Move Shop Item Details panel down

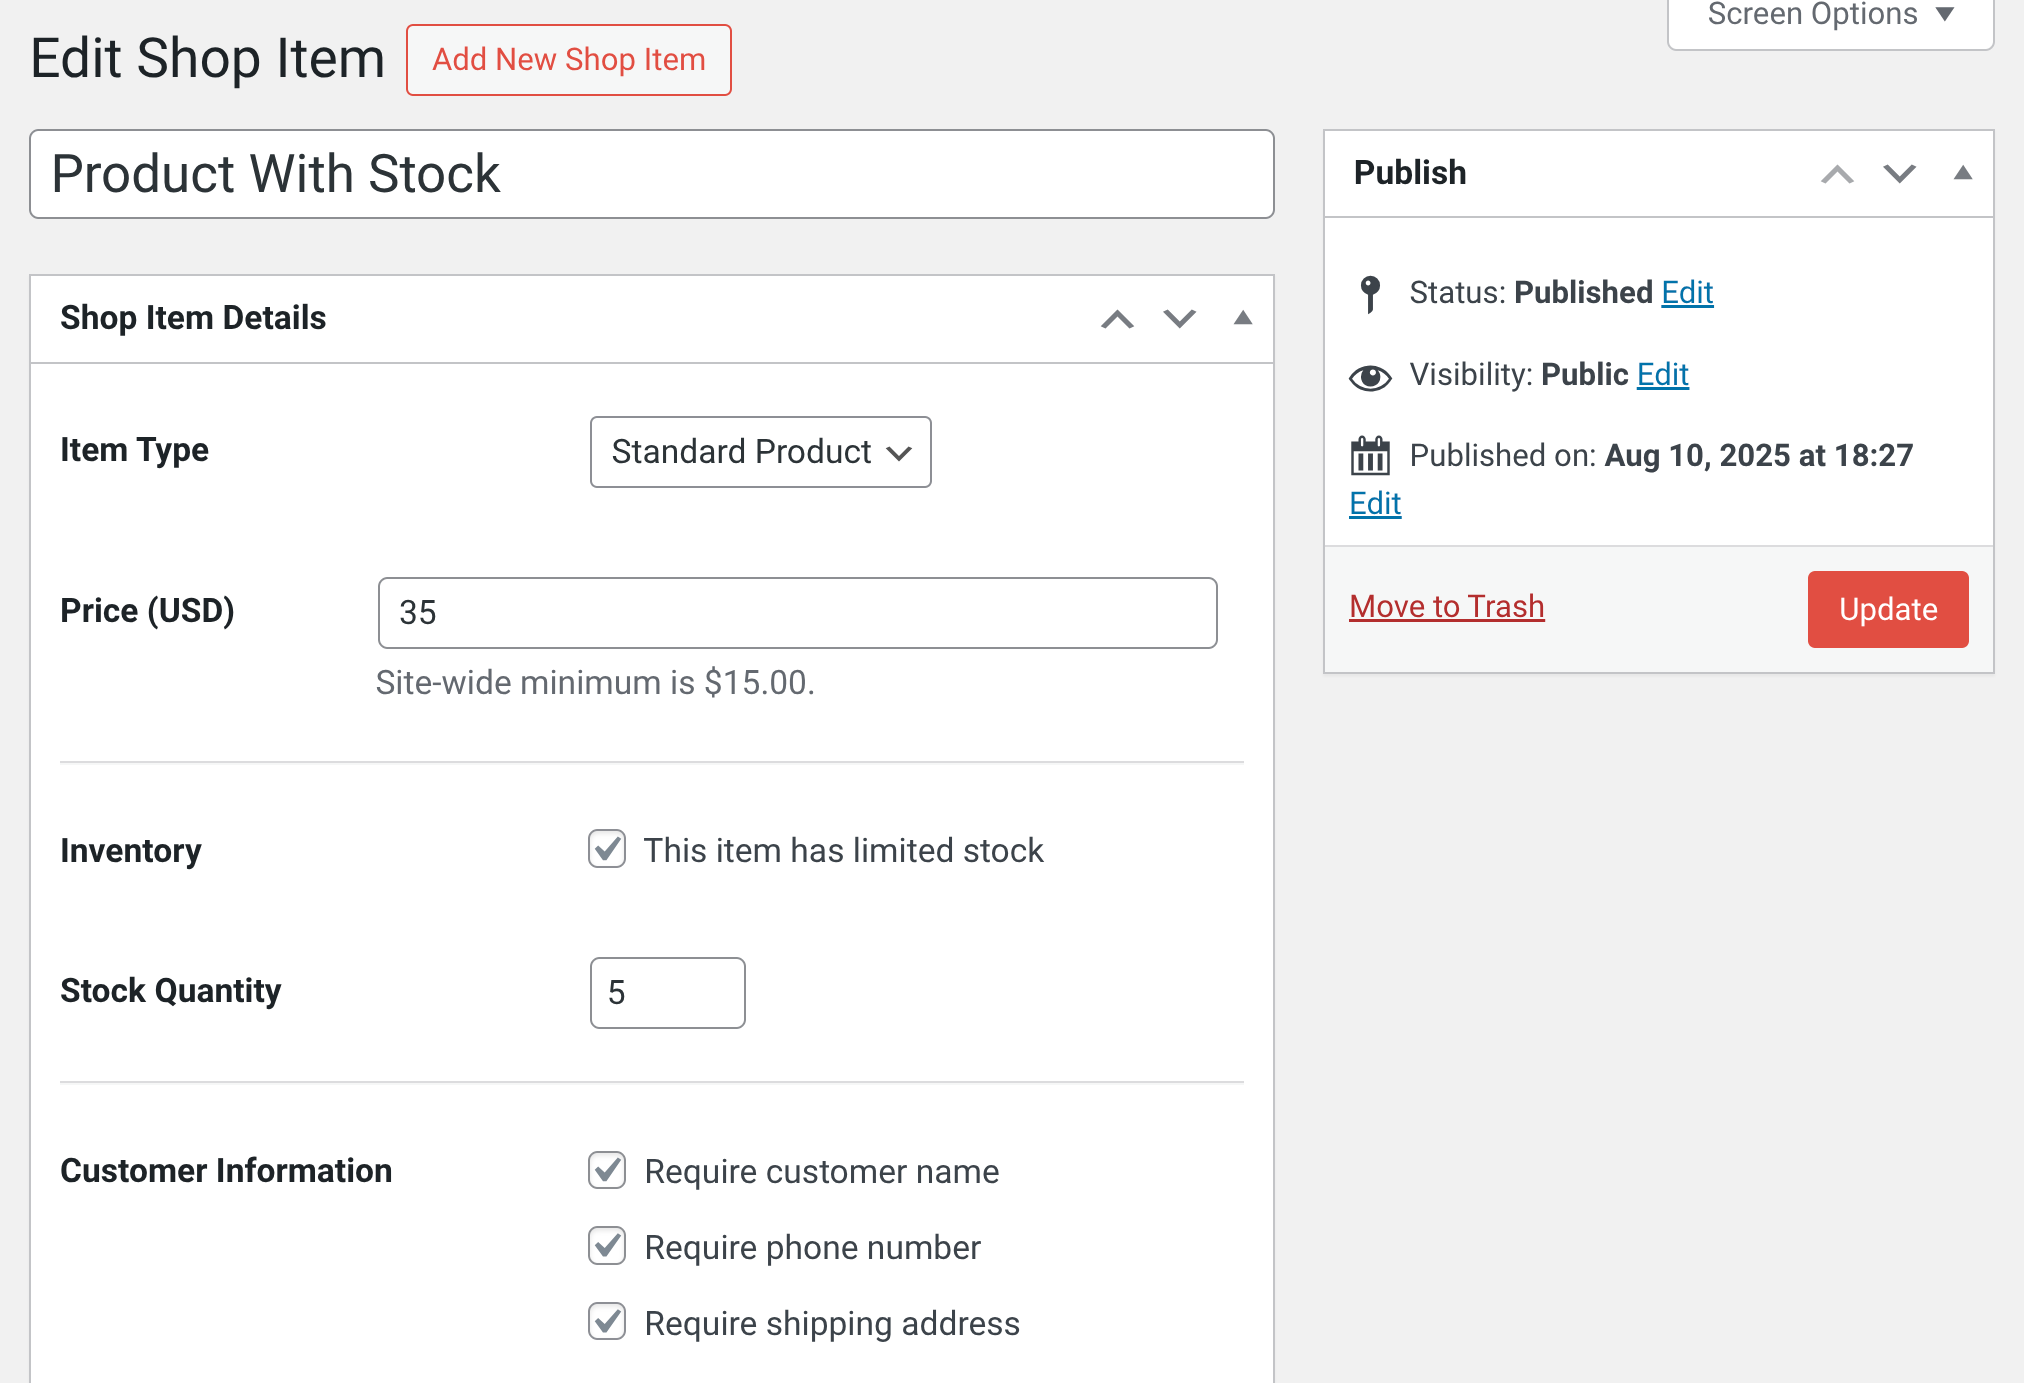pos(1180,319)
